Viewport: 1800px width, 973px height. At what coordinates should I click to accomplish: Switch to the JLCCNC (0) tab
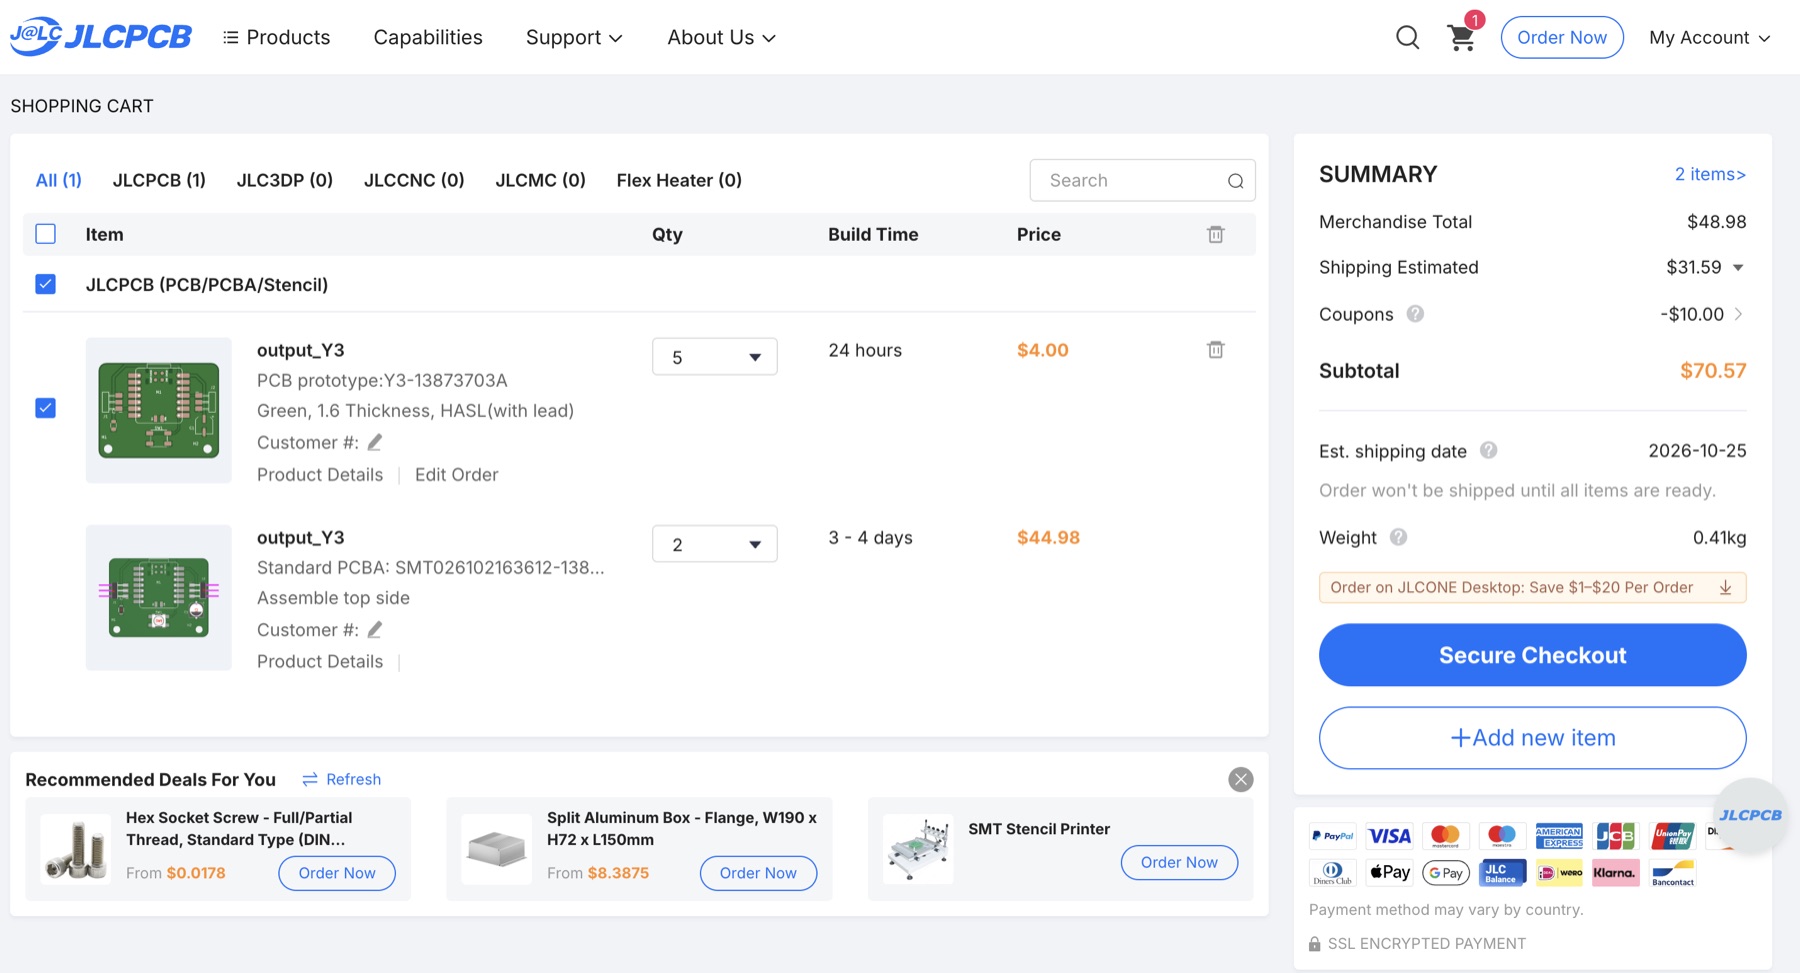tap(414, 180)
